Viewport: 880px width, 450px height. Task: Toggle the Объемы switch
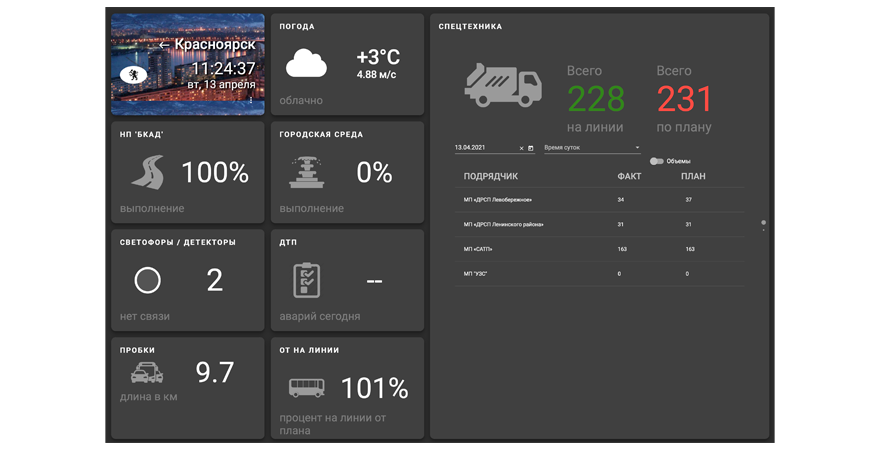click(x=657, y=161)
